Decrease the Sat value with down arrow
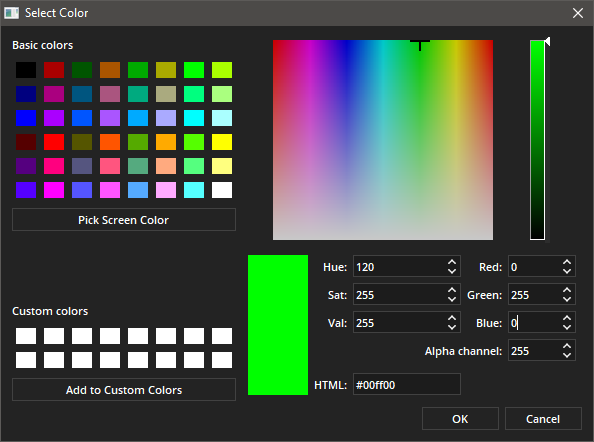 coord(452,299)
